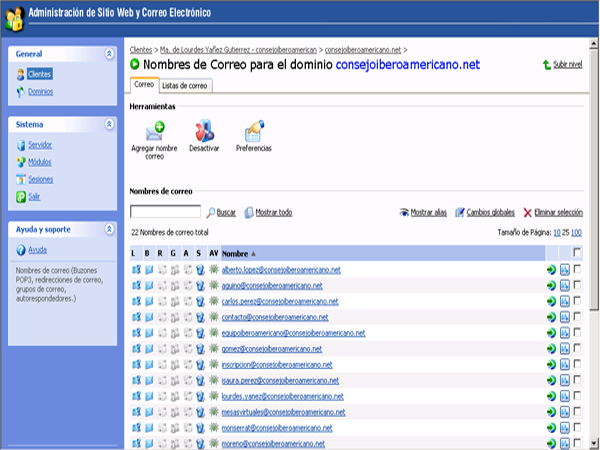
Task: Click the mail name search field
Action: [165, 212]
